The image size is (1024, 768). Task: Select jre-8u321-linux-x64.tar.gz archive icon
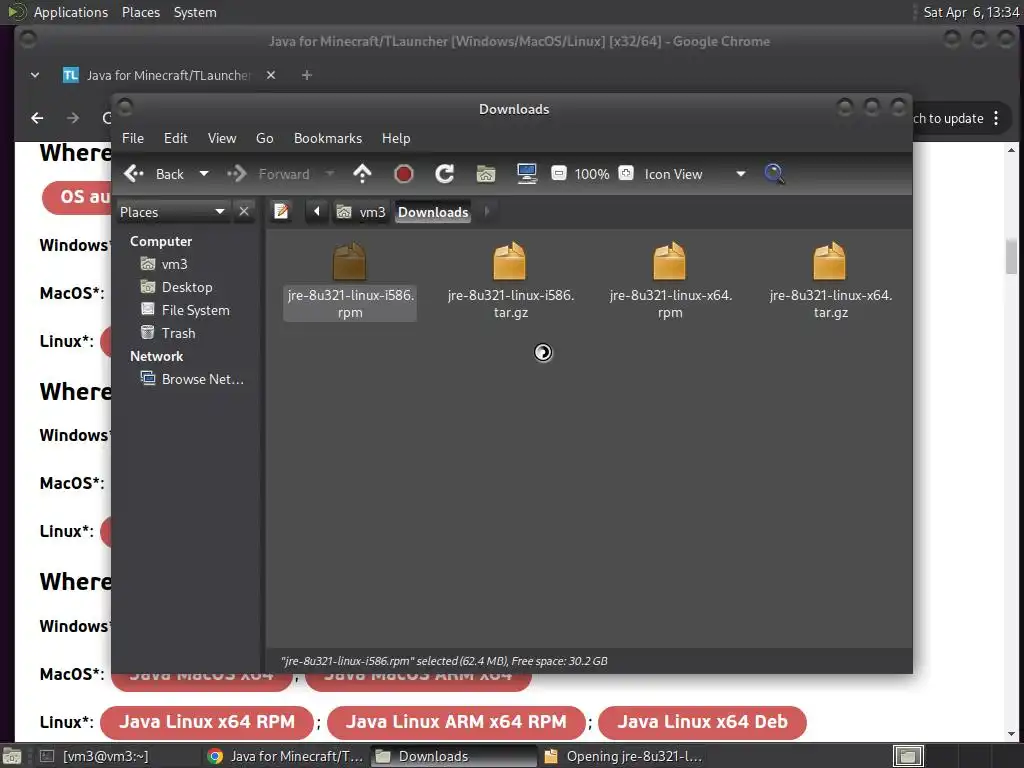coord(829,261)
